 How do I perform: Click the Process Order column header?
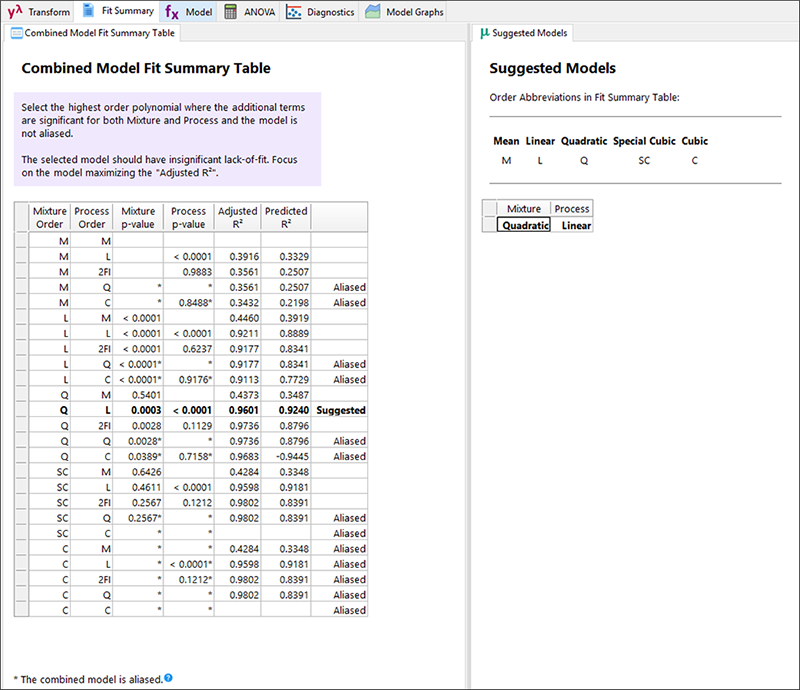[x=92, y=218]
